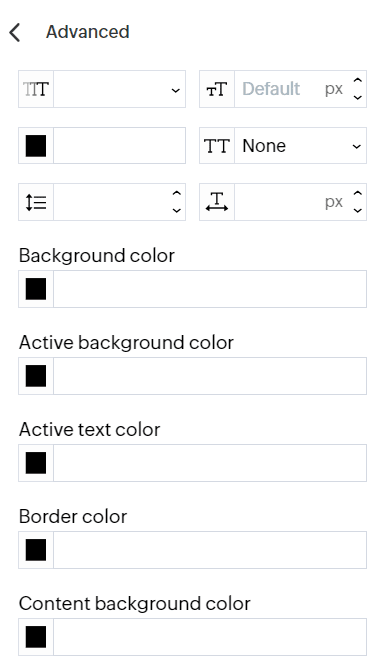
Task: Click the Border color text field
Action: tap(210, 550)
